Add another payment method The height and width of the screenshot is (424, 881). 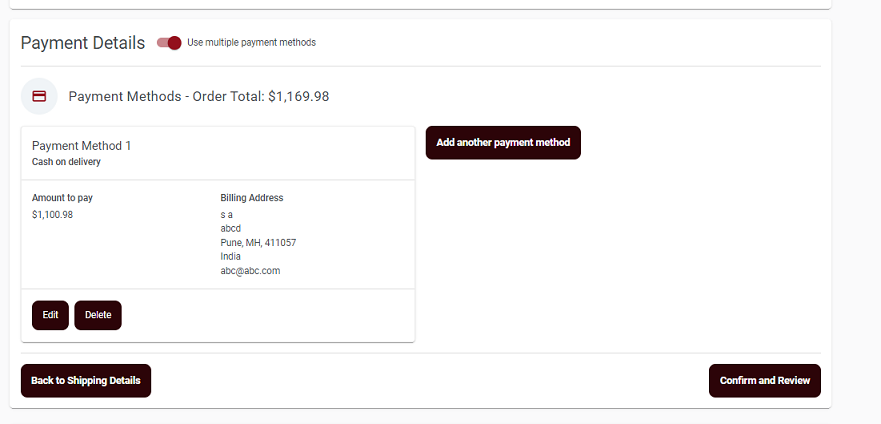pyautogui.click(x=503, y=143)
